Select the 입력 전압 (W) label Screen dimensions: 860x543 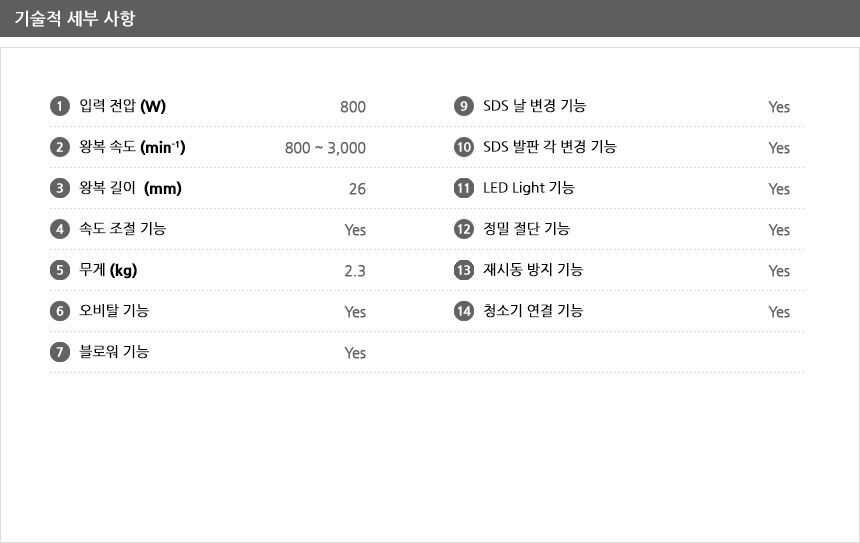(122, 106)
